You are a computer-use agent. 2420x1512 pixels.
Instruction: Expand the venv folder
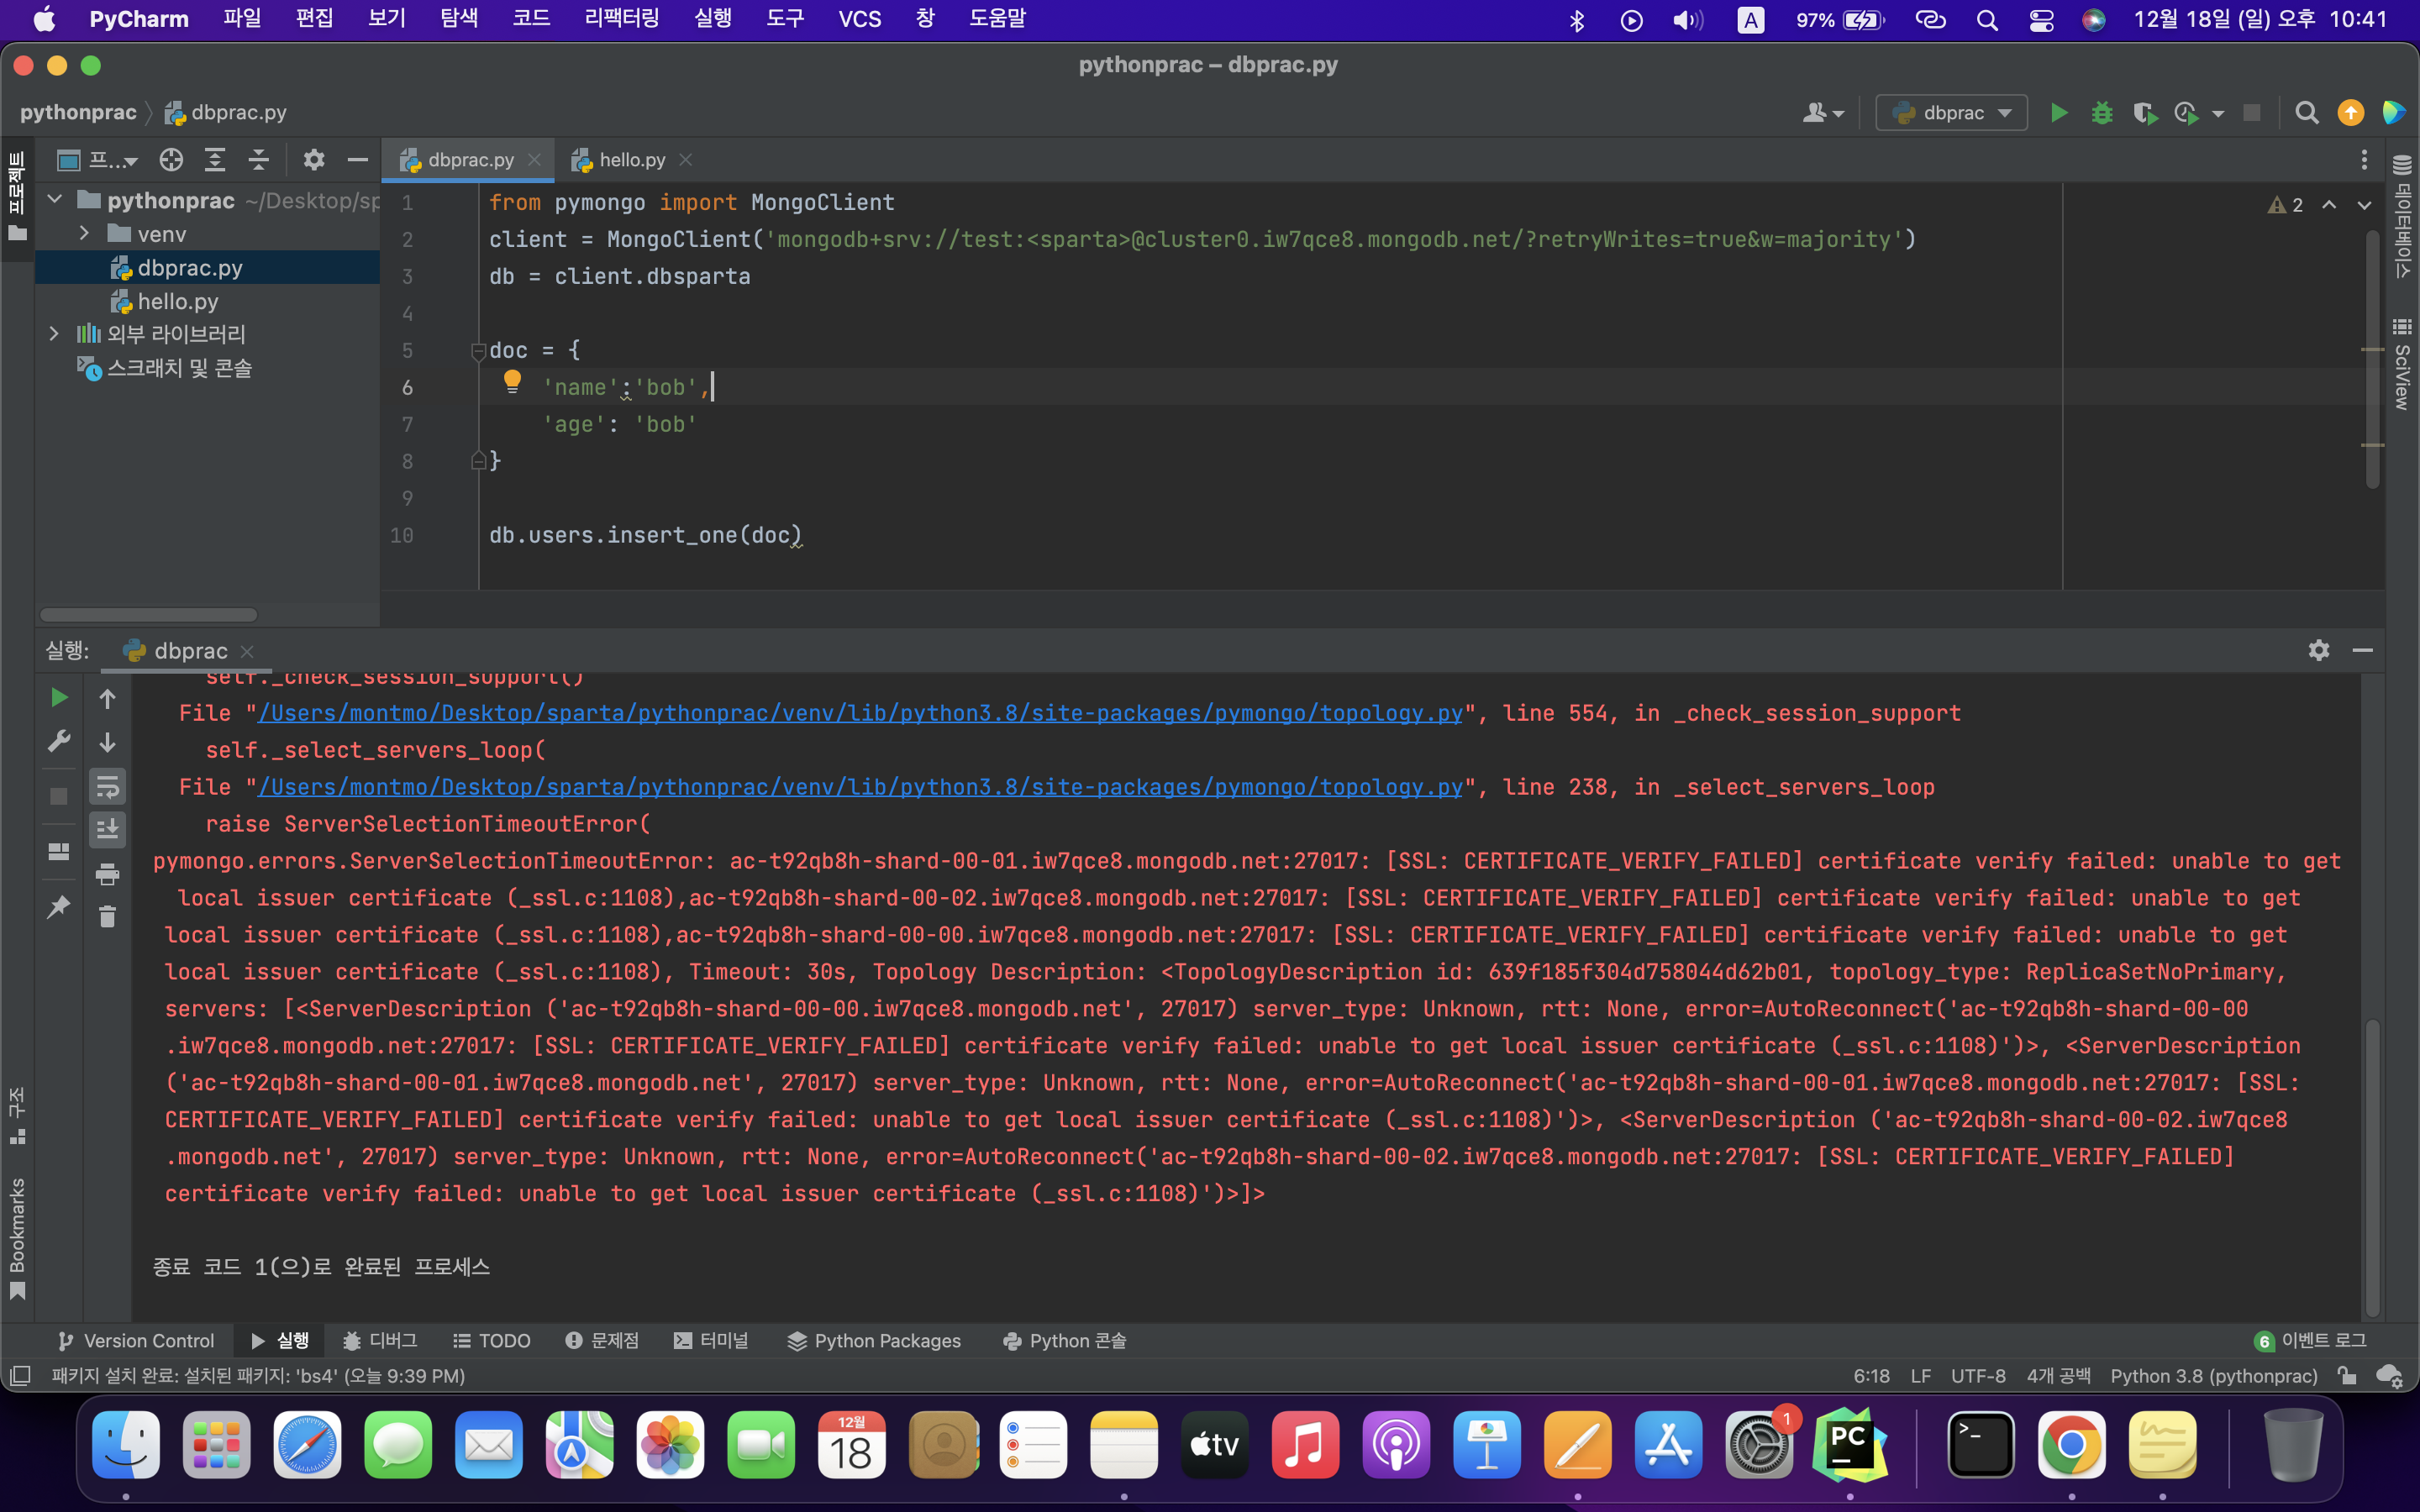pyautogui.click(x=85, y=234)
